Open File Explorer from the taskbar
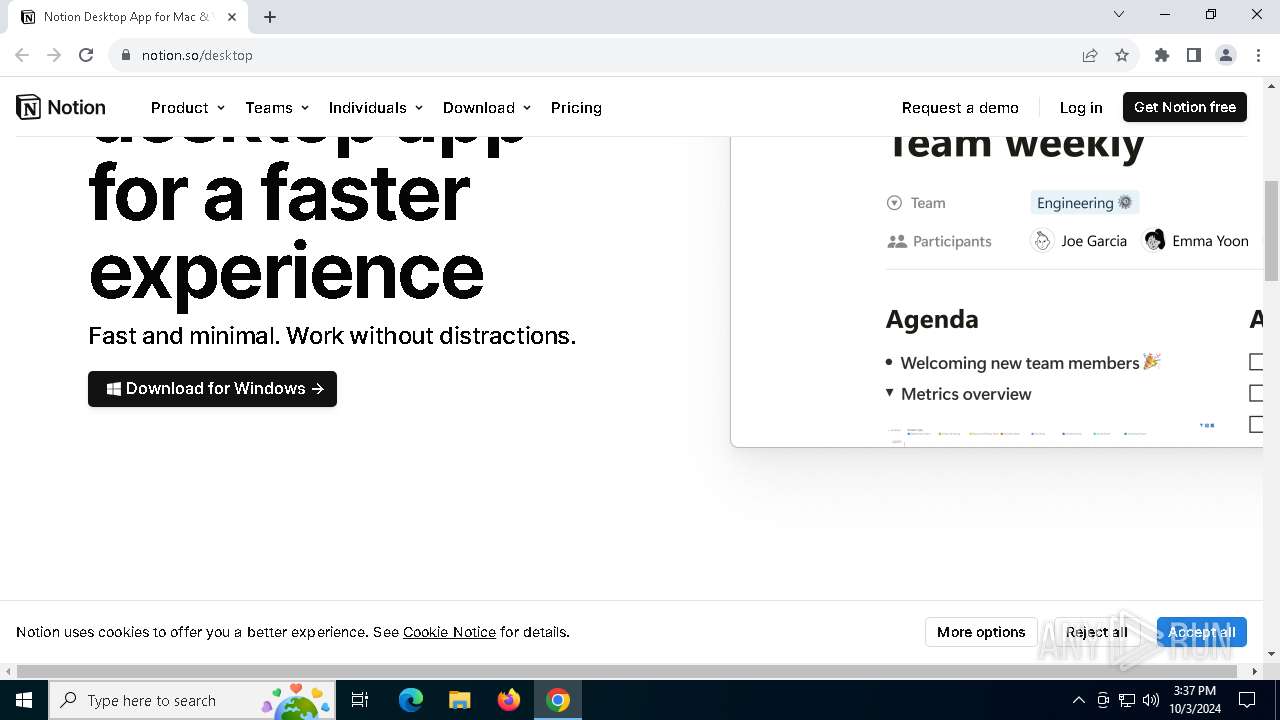 point(460,700)
